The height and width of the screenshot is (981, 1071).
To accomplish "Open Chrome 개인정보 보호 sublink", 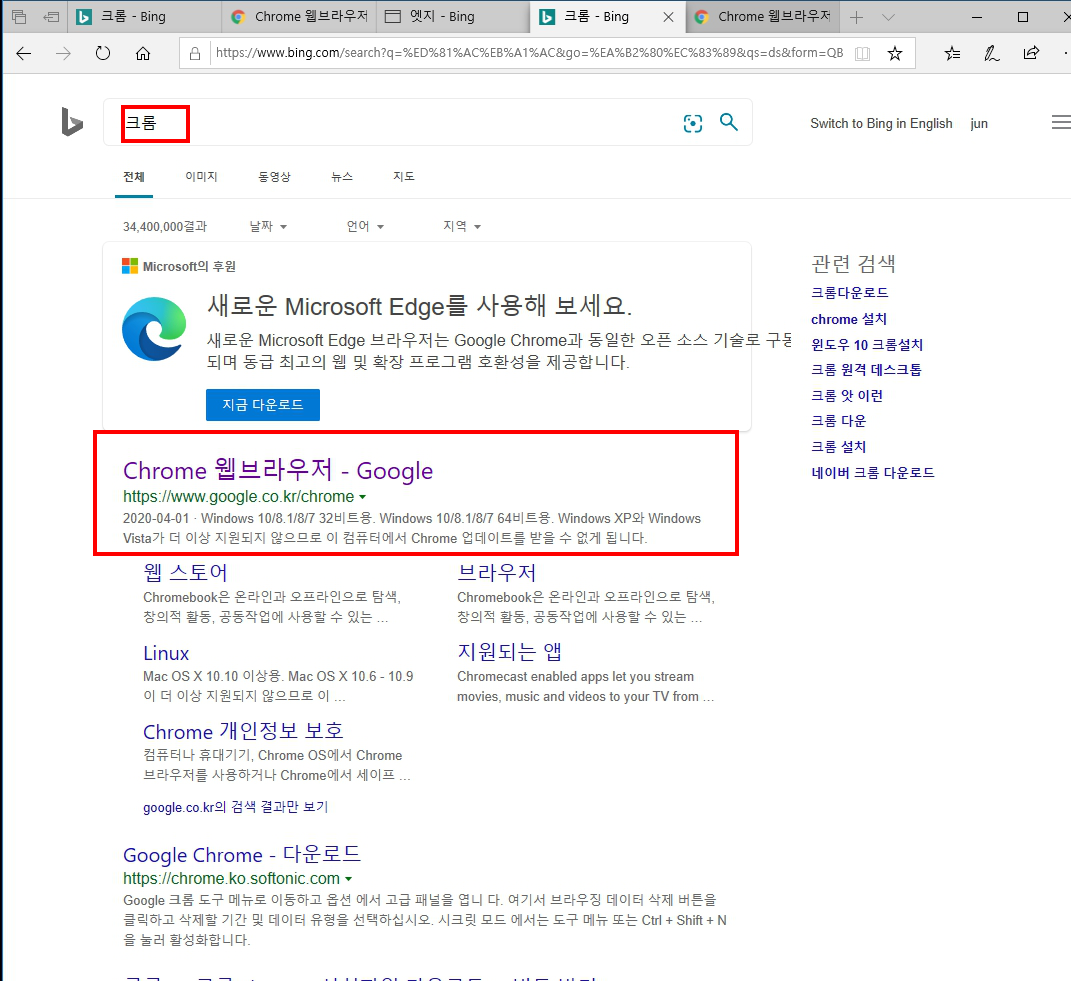I will point(243,732).
